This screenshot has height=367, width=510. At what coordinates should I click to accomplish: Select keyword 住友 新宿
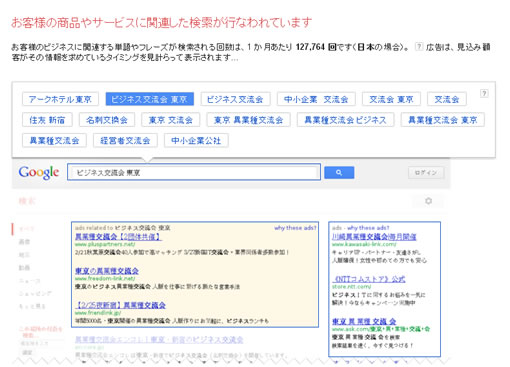pos(47,120)
